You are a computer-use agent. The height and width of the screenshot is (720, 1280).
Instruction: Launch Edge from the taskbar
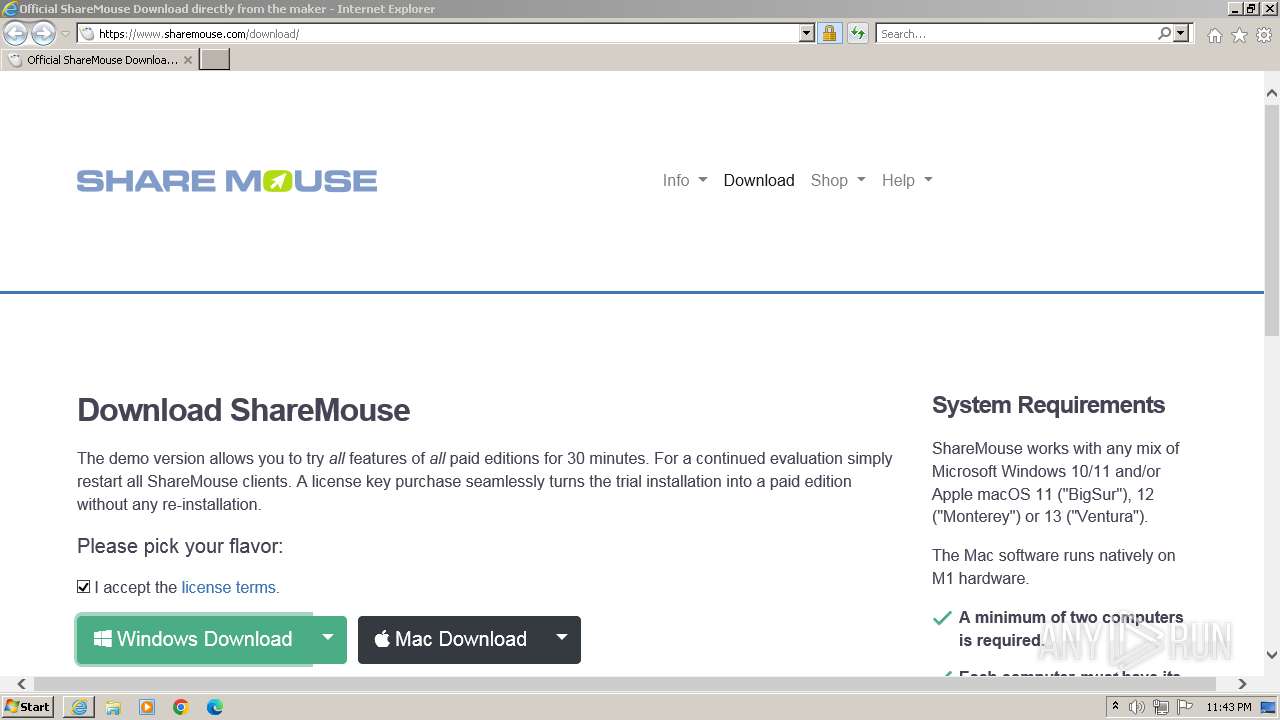click(215, 707)
